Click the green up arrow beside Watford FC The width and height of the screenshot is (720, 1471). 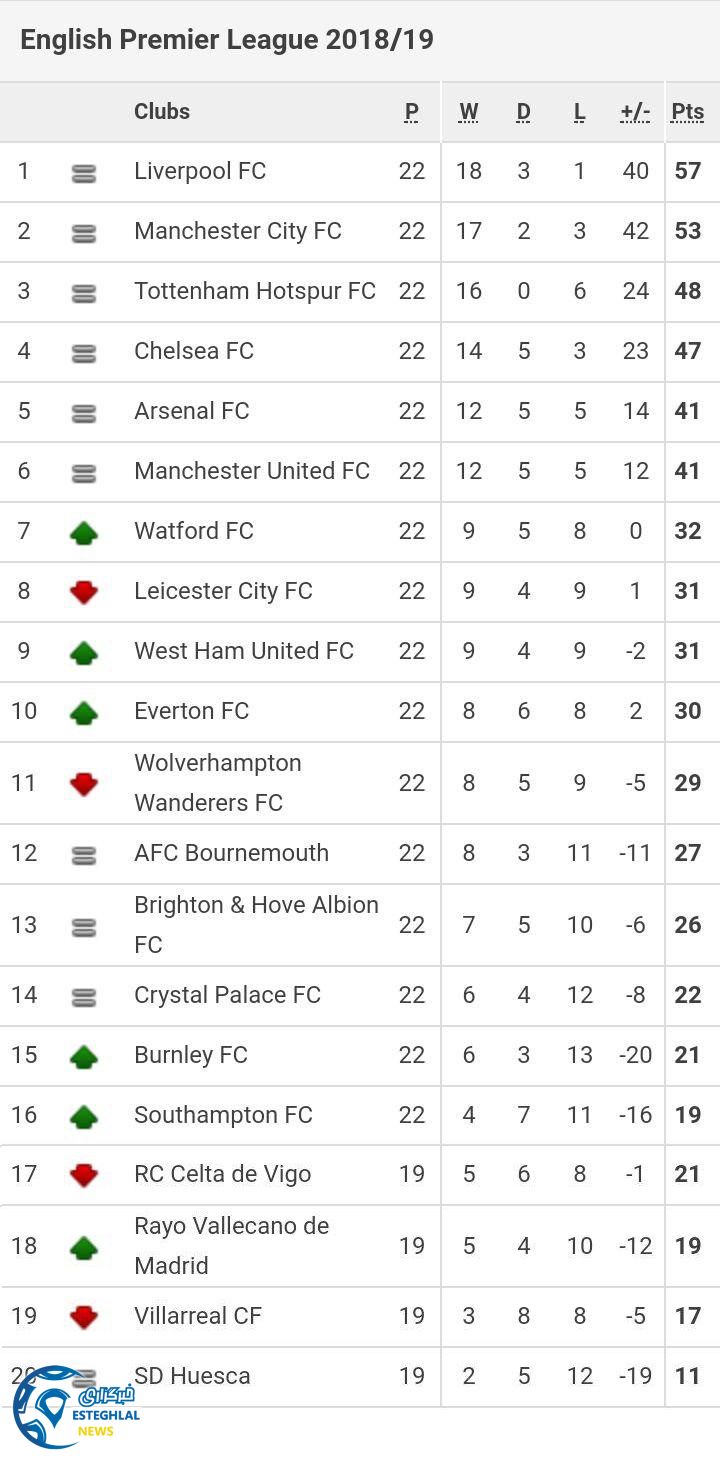84,532
